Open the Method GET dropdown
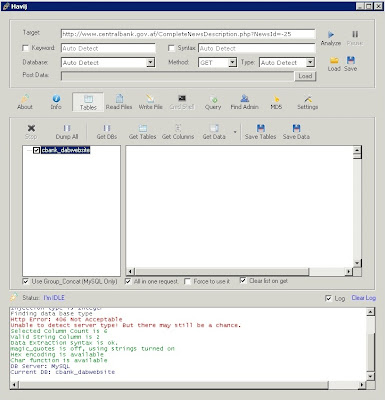Viewport: 385px width, 400px height. (x=232, y=62)
